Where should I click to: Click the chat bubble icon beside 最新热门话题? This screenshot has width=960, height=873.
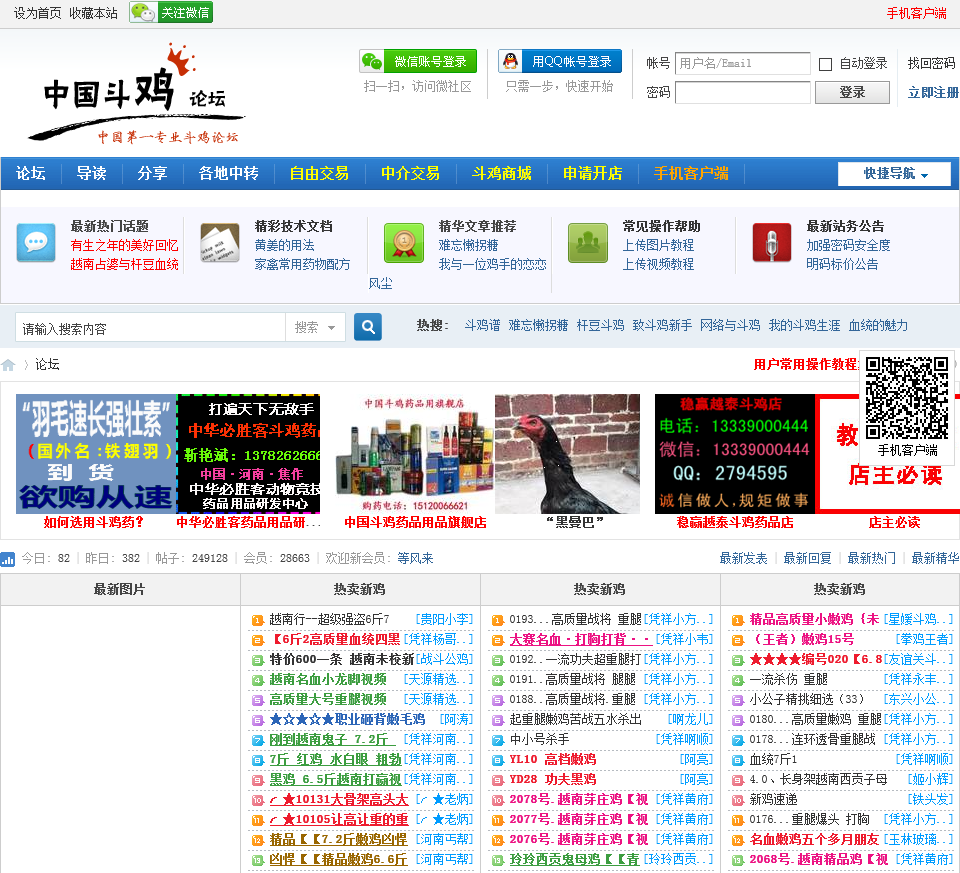tap(36, 243)
